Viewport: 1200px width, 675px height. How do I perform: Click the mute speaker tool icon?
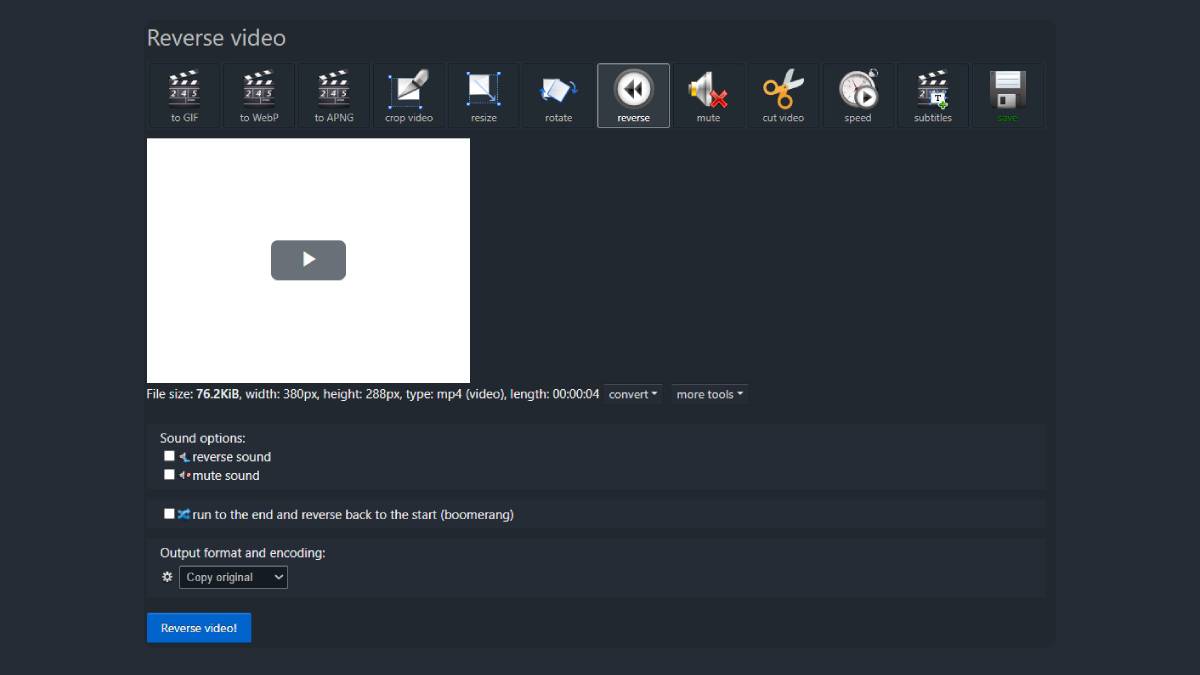[x=708, y=96]
